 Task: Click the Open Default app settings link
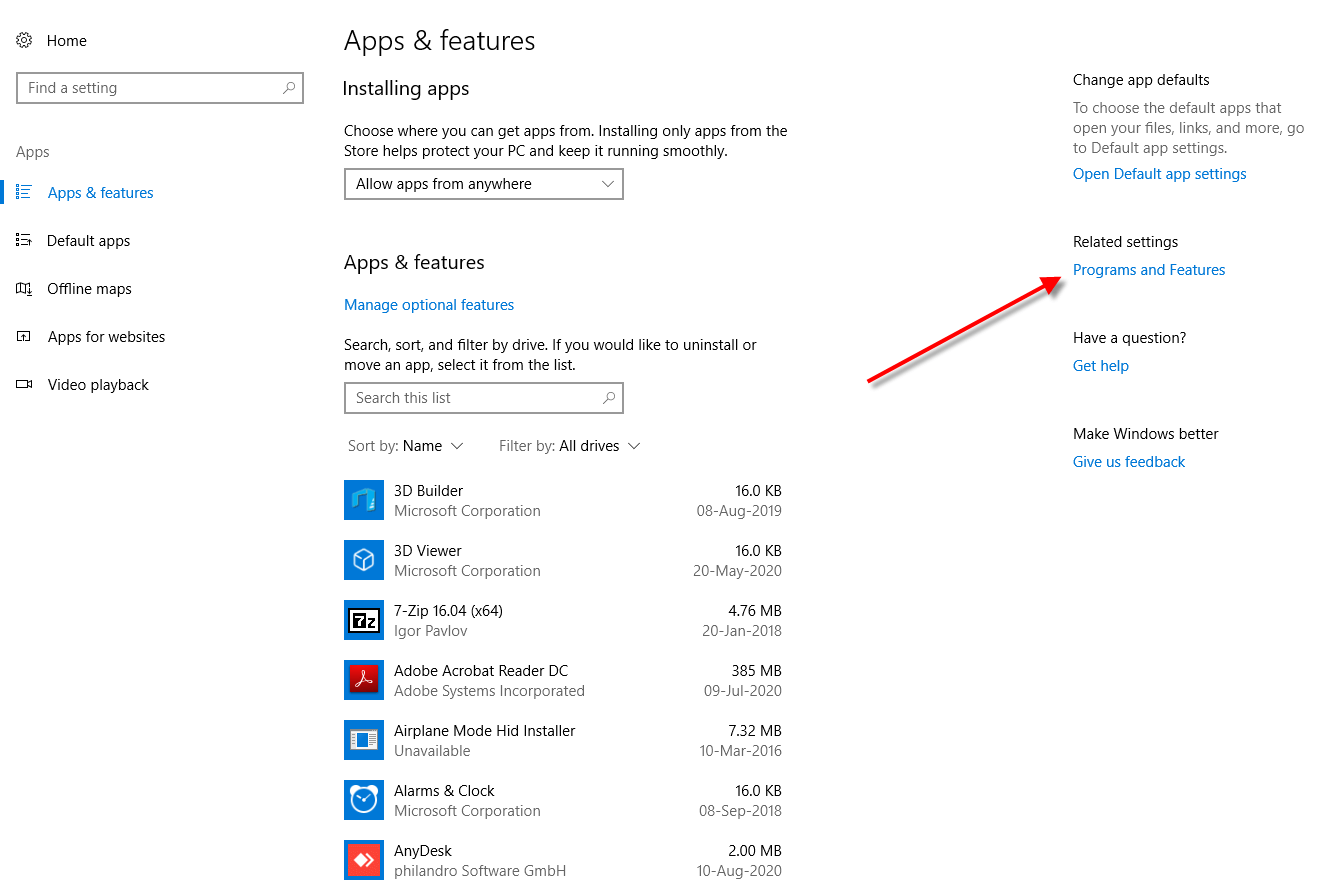1160,174
